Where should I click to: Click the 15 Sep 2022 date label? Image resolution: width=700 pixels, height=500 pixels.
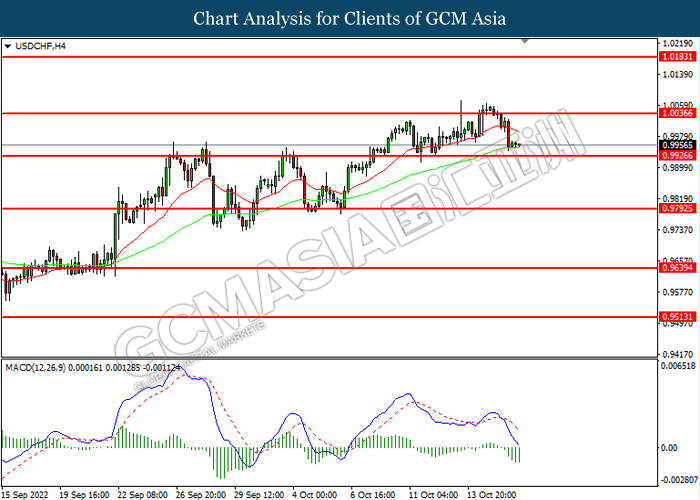26,495
